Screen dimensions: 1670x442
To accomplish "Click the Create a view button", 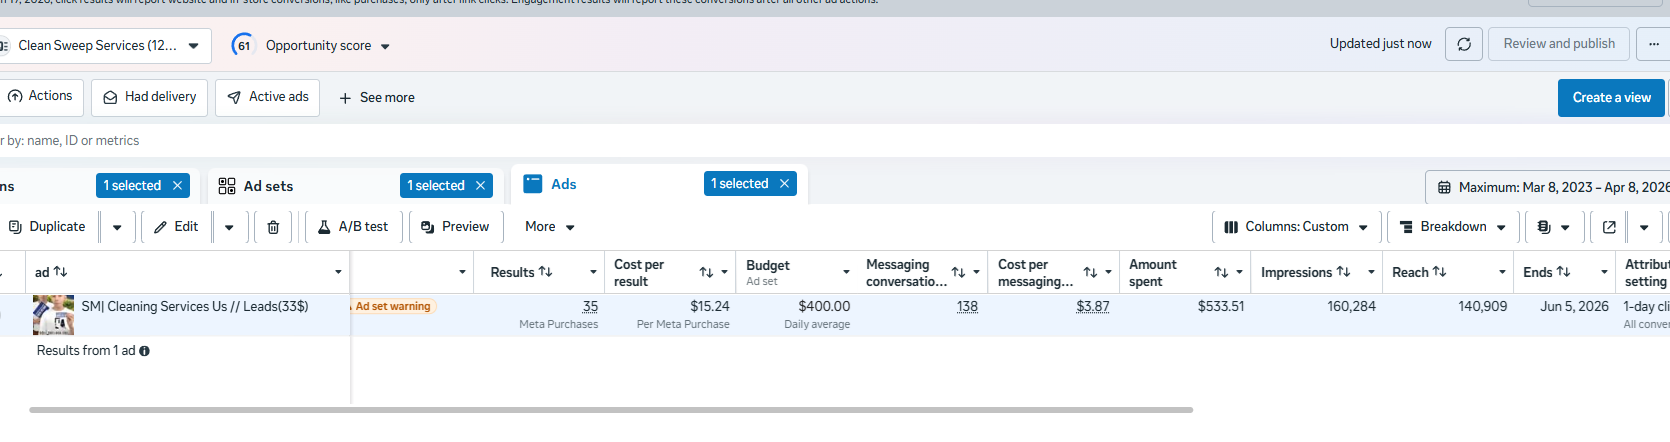I will coord(1611,98).
